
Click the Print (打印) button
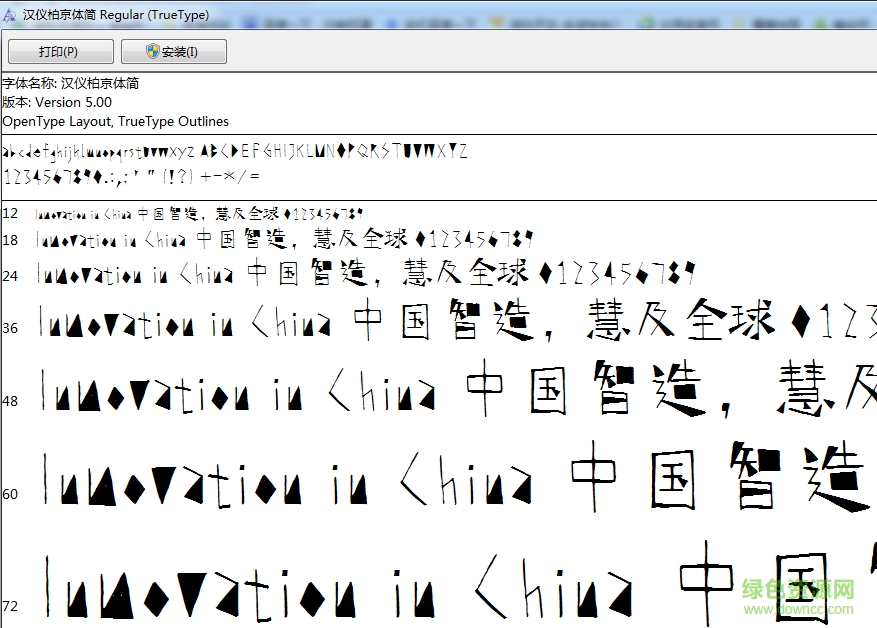[60, 51]
